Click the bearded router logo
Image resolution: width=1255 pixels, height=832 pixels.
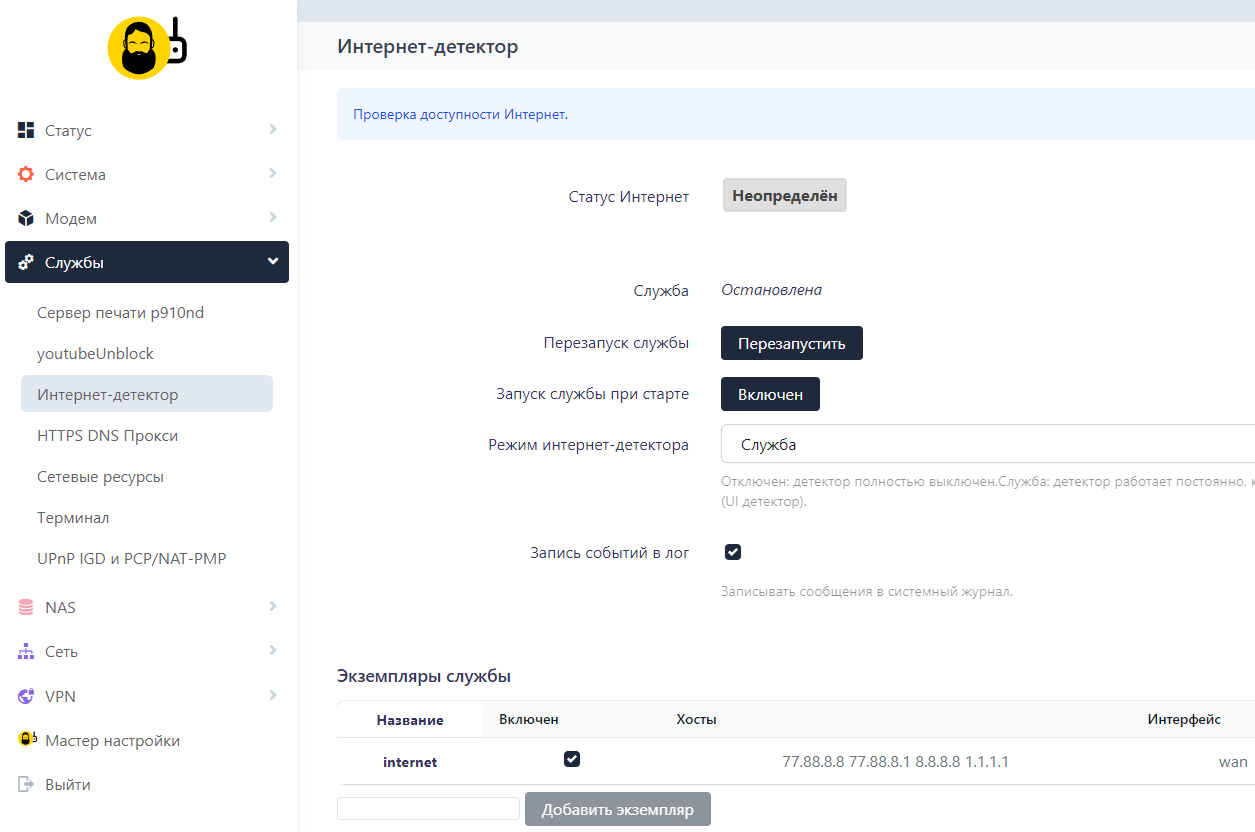tap(148, 48)
